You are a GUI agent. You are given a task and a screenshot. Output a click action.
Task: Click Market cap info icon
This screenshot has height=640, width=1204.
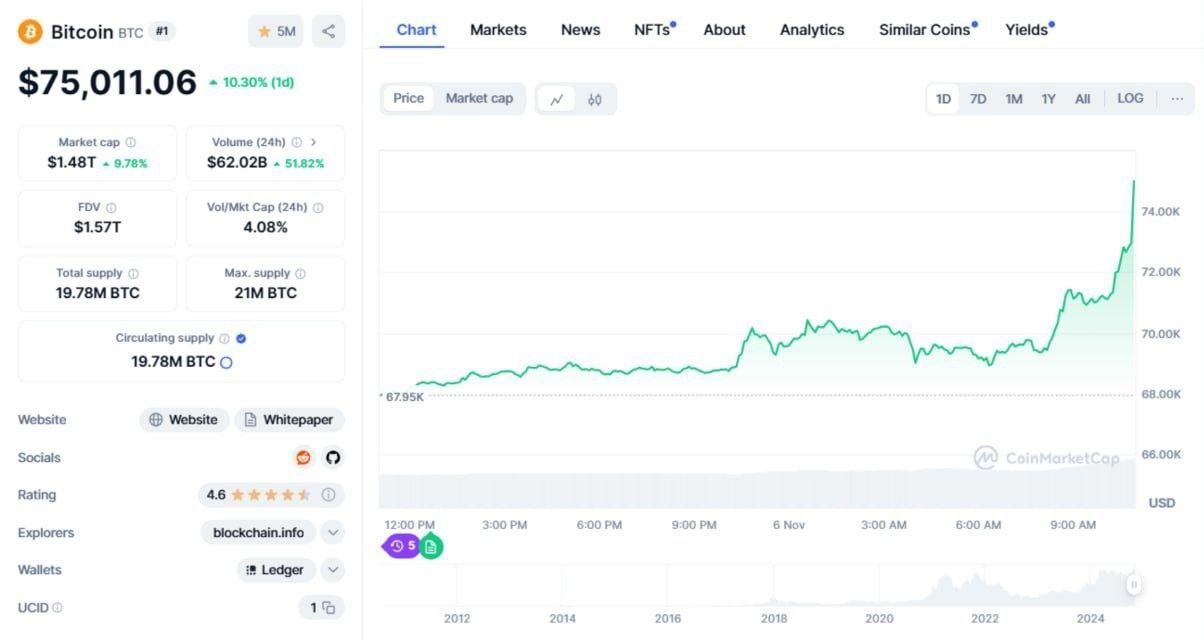coord(131,143)
